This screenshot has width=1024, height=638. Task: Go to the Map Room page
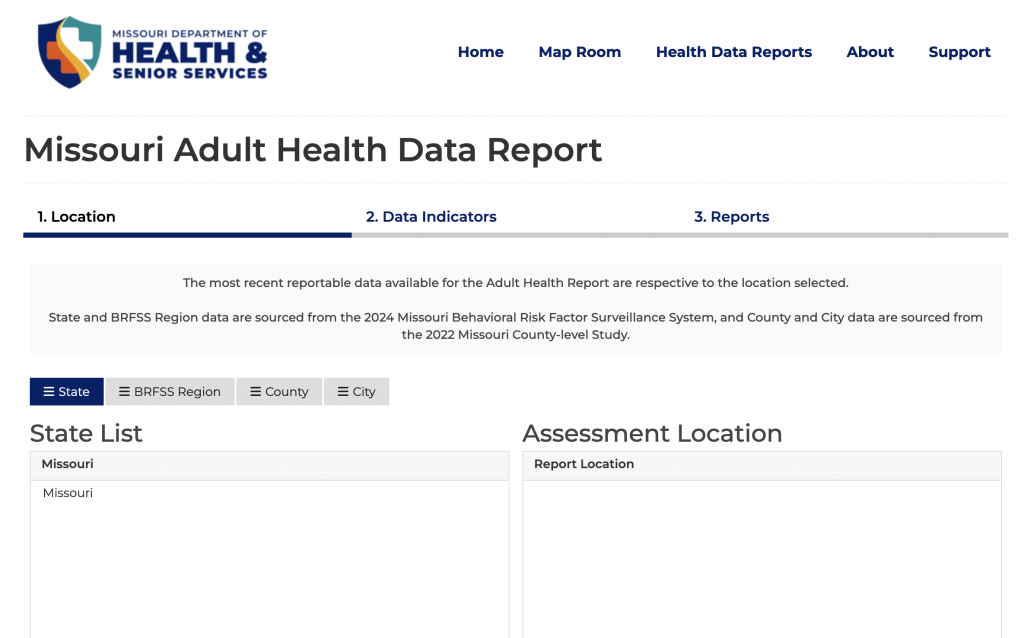[x=579, y=52]
